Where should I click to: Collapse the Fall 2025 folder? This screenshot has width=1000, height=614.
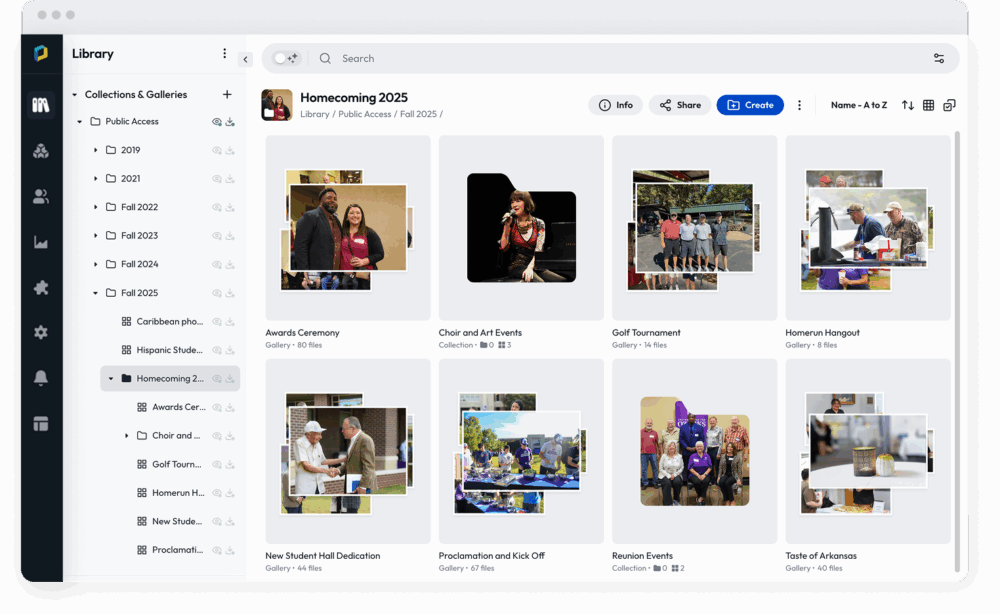[96, 293]
